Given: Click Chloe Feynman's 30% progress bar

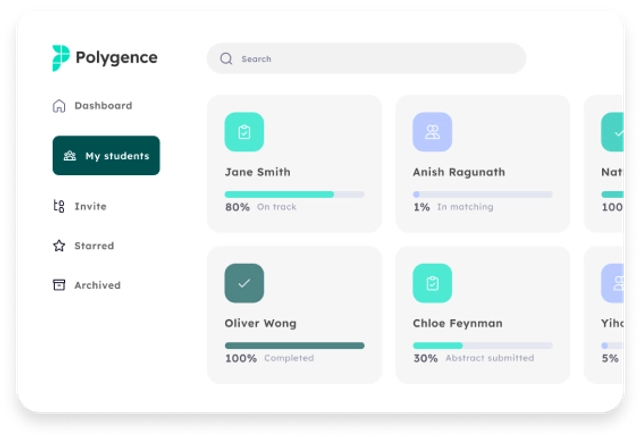Looking at the screenshot, I should pos(482,346).
